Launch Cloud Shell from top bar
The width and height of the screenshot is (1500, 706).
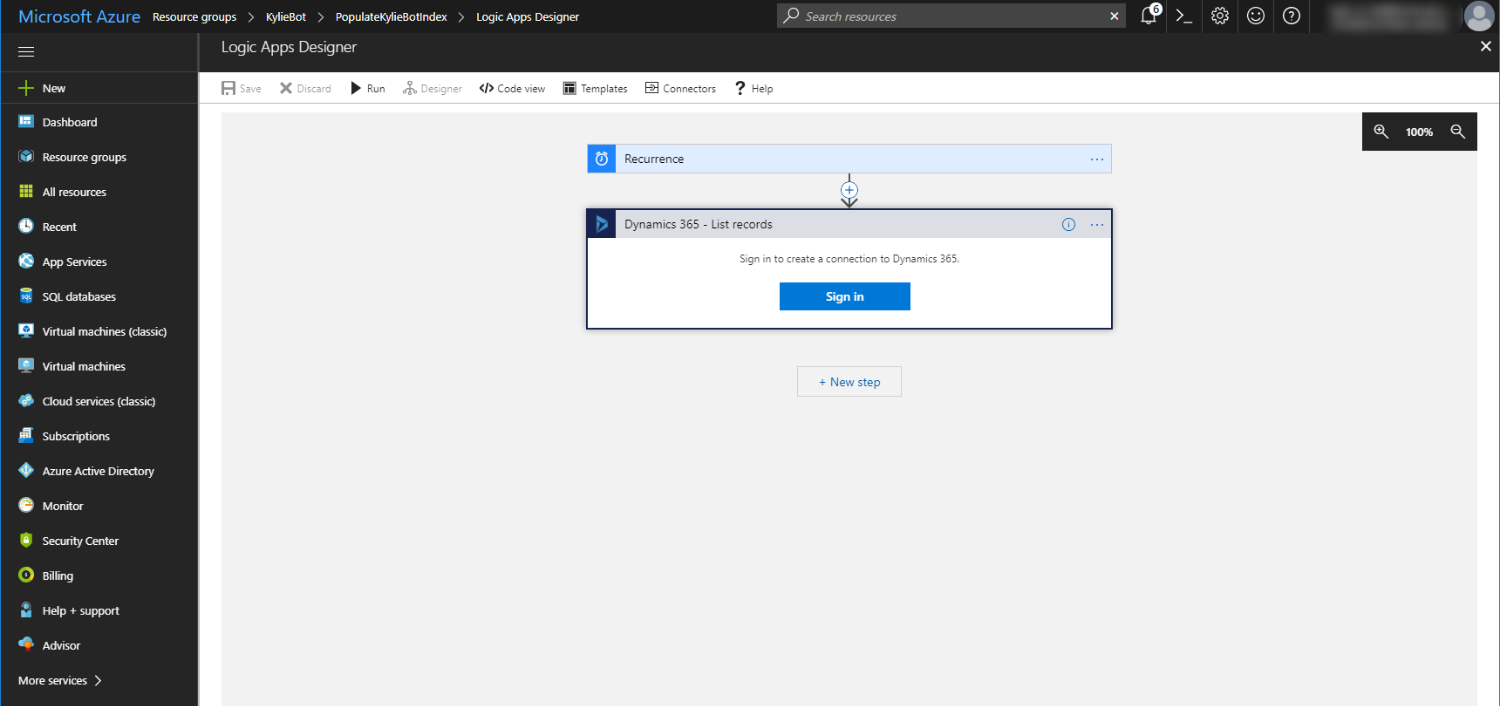point(1184,16)
